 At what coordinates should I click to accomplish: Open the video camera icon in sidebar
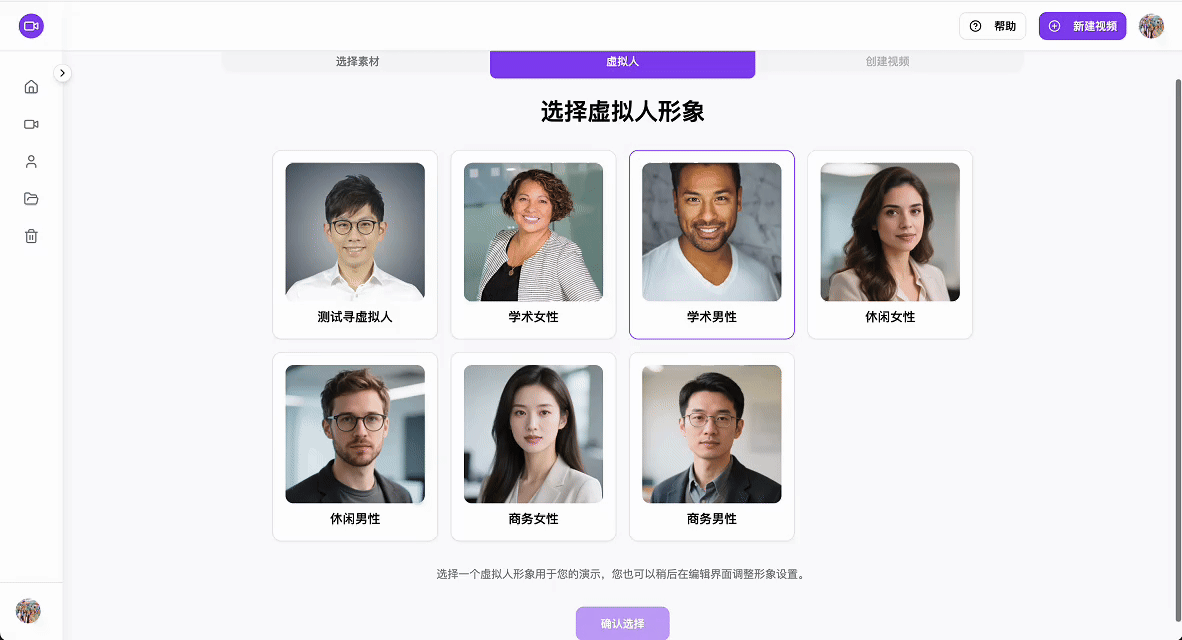point(31,124)
